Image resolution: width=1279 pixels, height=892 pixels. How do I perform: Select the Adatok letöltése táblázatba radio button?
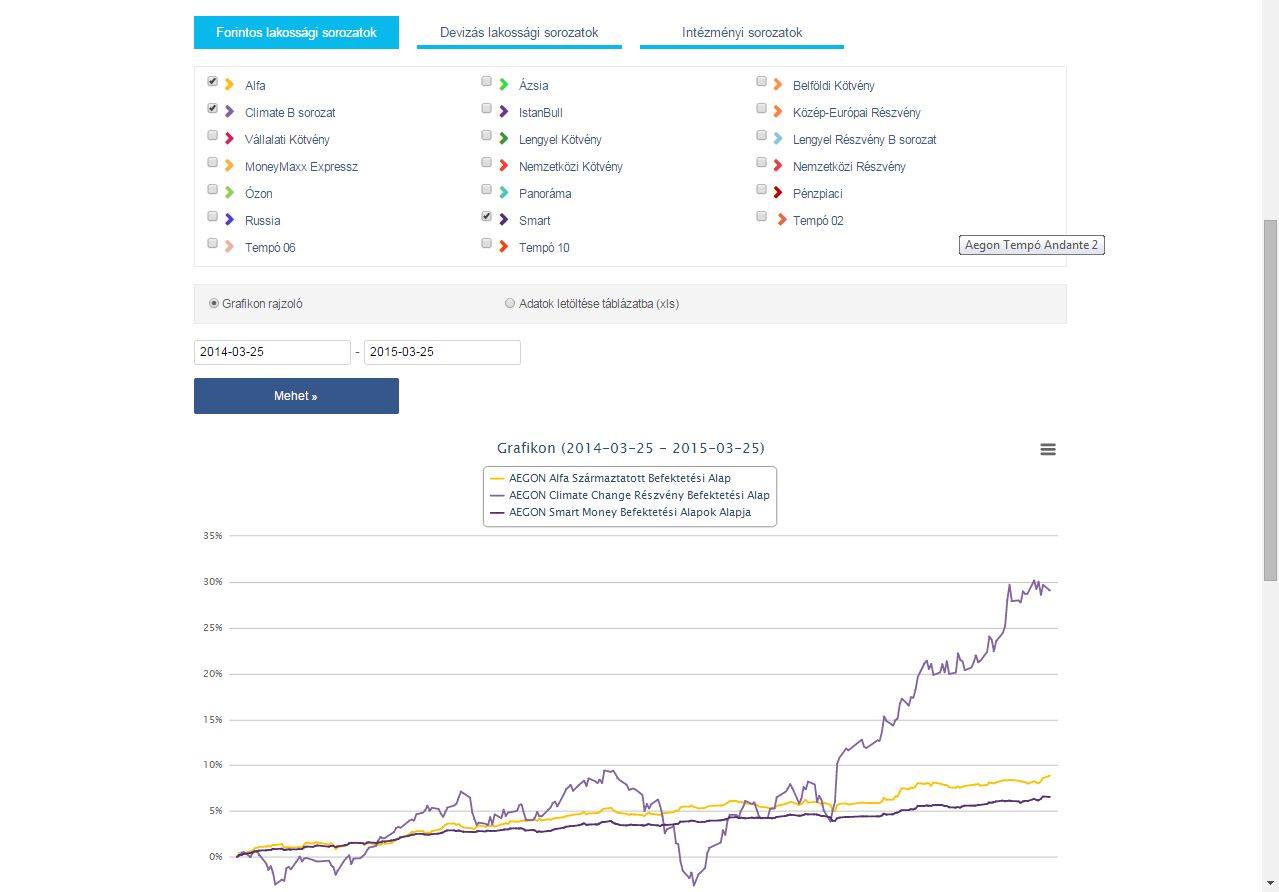[x=510, y=303]
